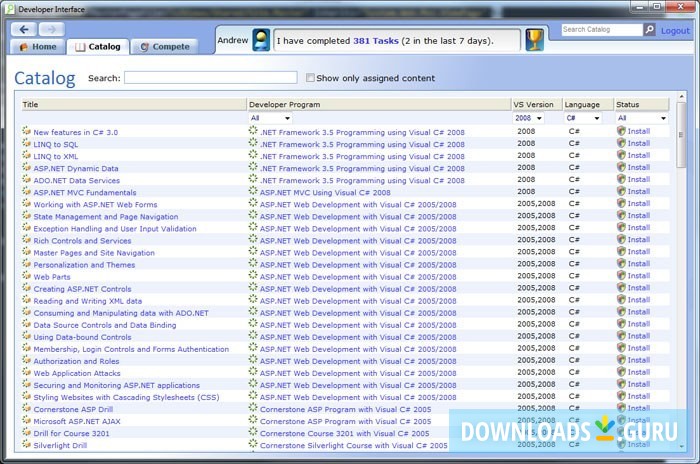Open the Status filter dropdown

[x=642, y=118]
